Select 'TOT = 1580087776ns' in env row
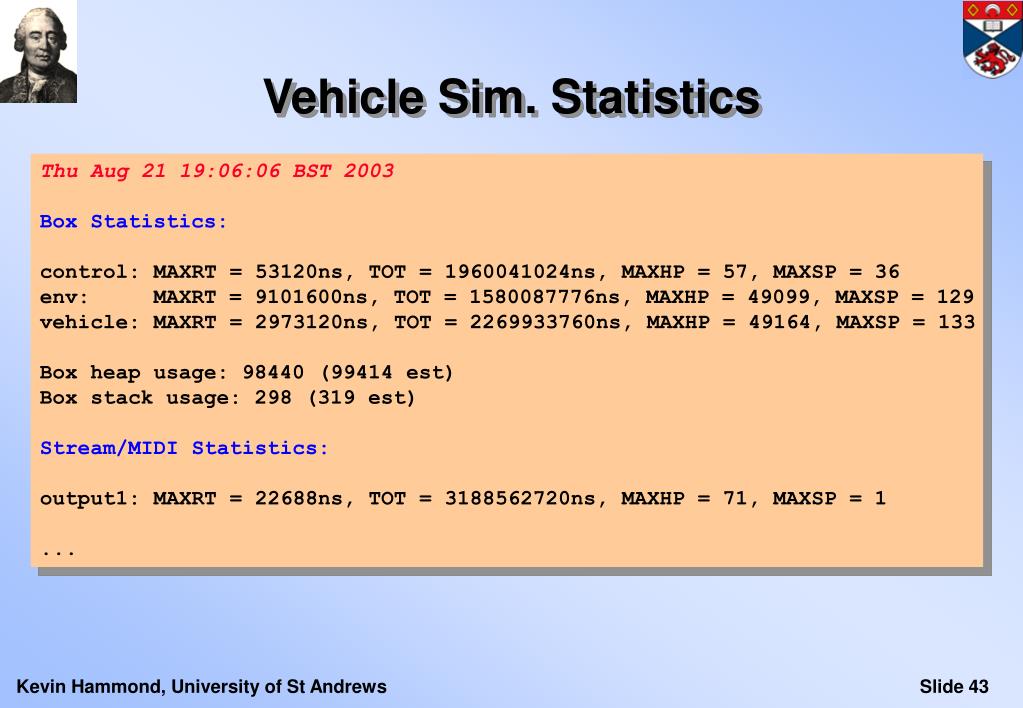Image resolution: width=1023 pixels, height=708 pixels. (507, 298)
